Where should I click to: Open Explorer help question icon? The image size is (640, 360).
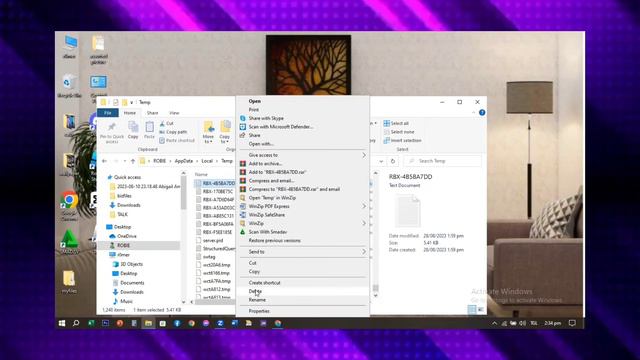(482, 113)
